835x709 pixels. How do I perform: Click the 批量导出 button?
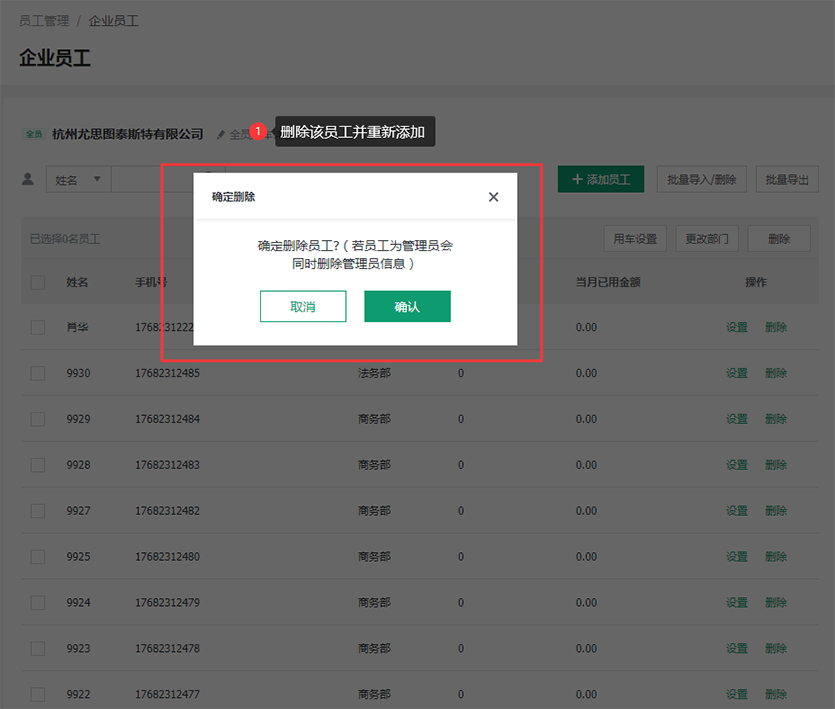pos(787,179)
